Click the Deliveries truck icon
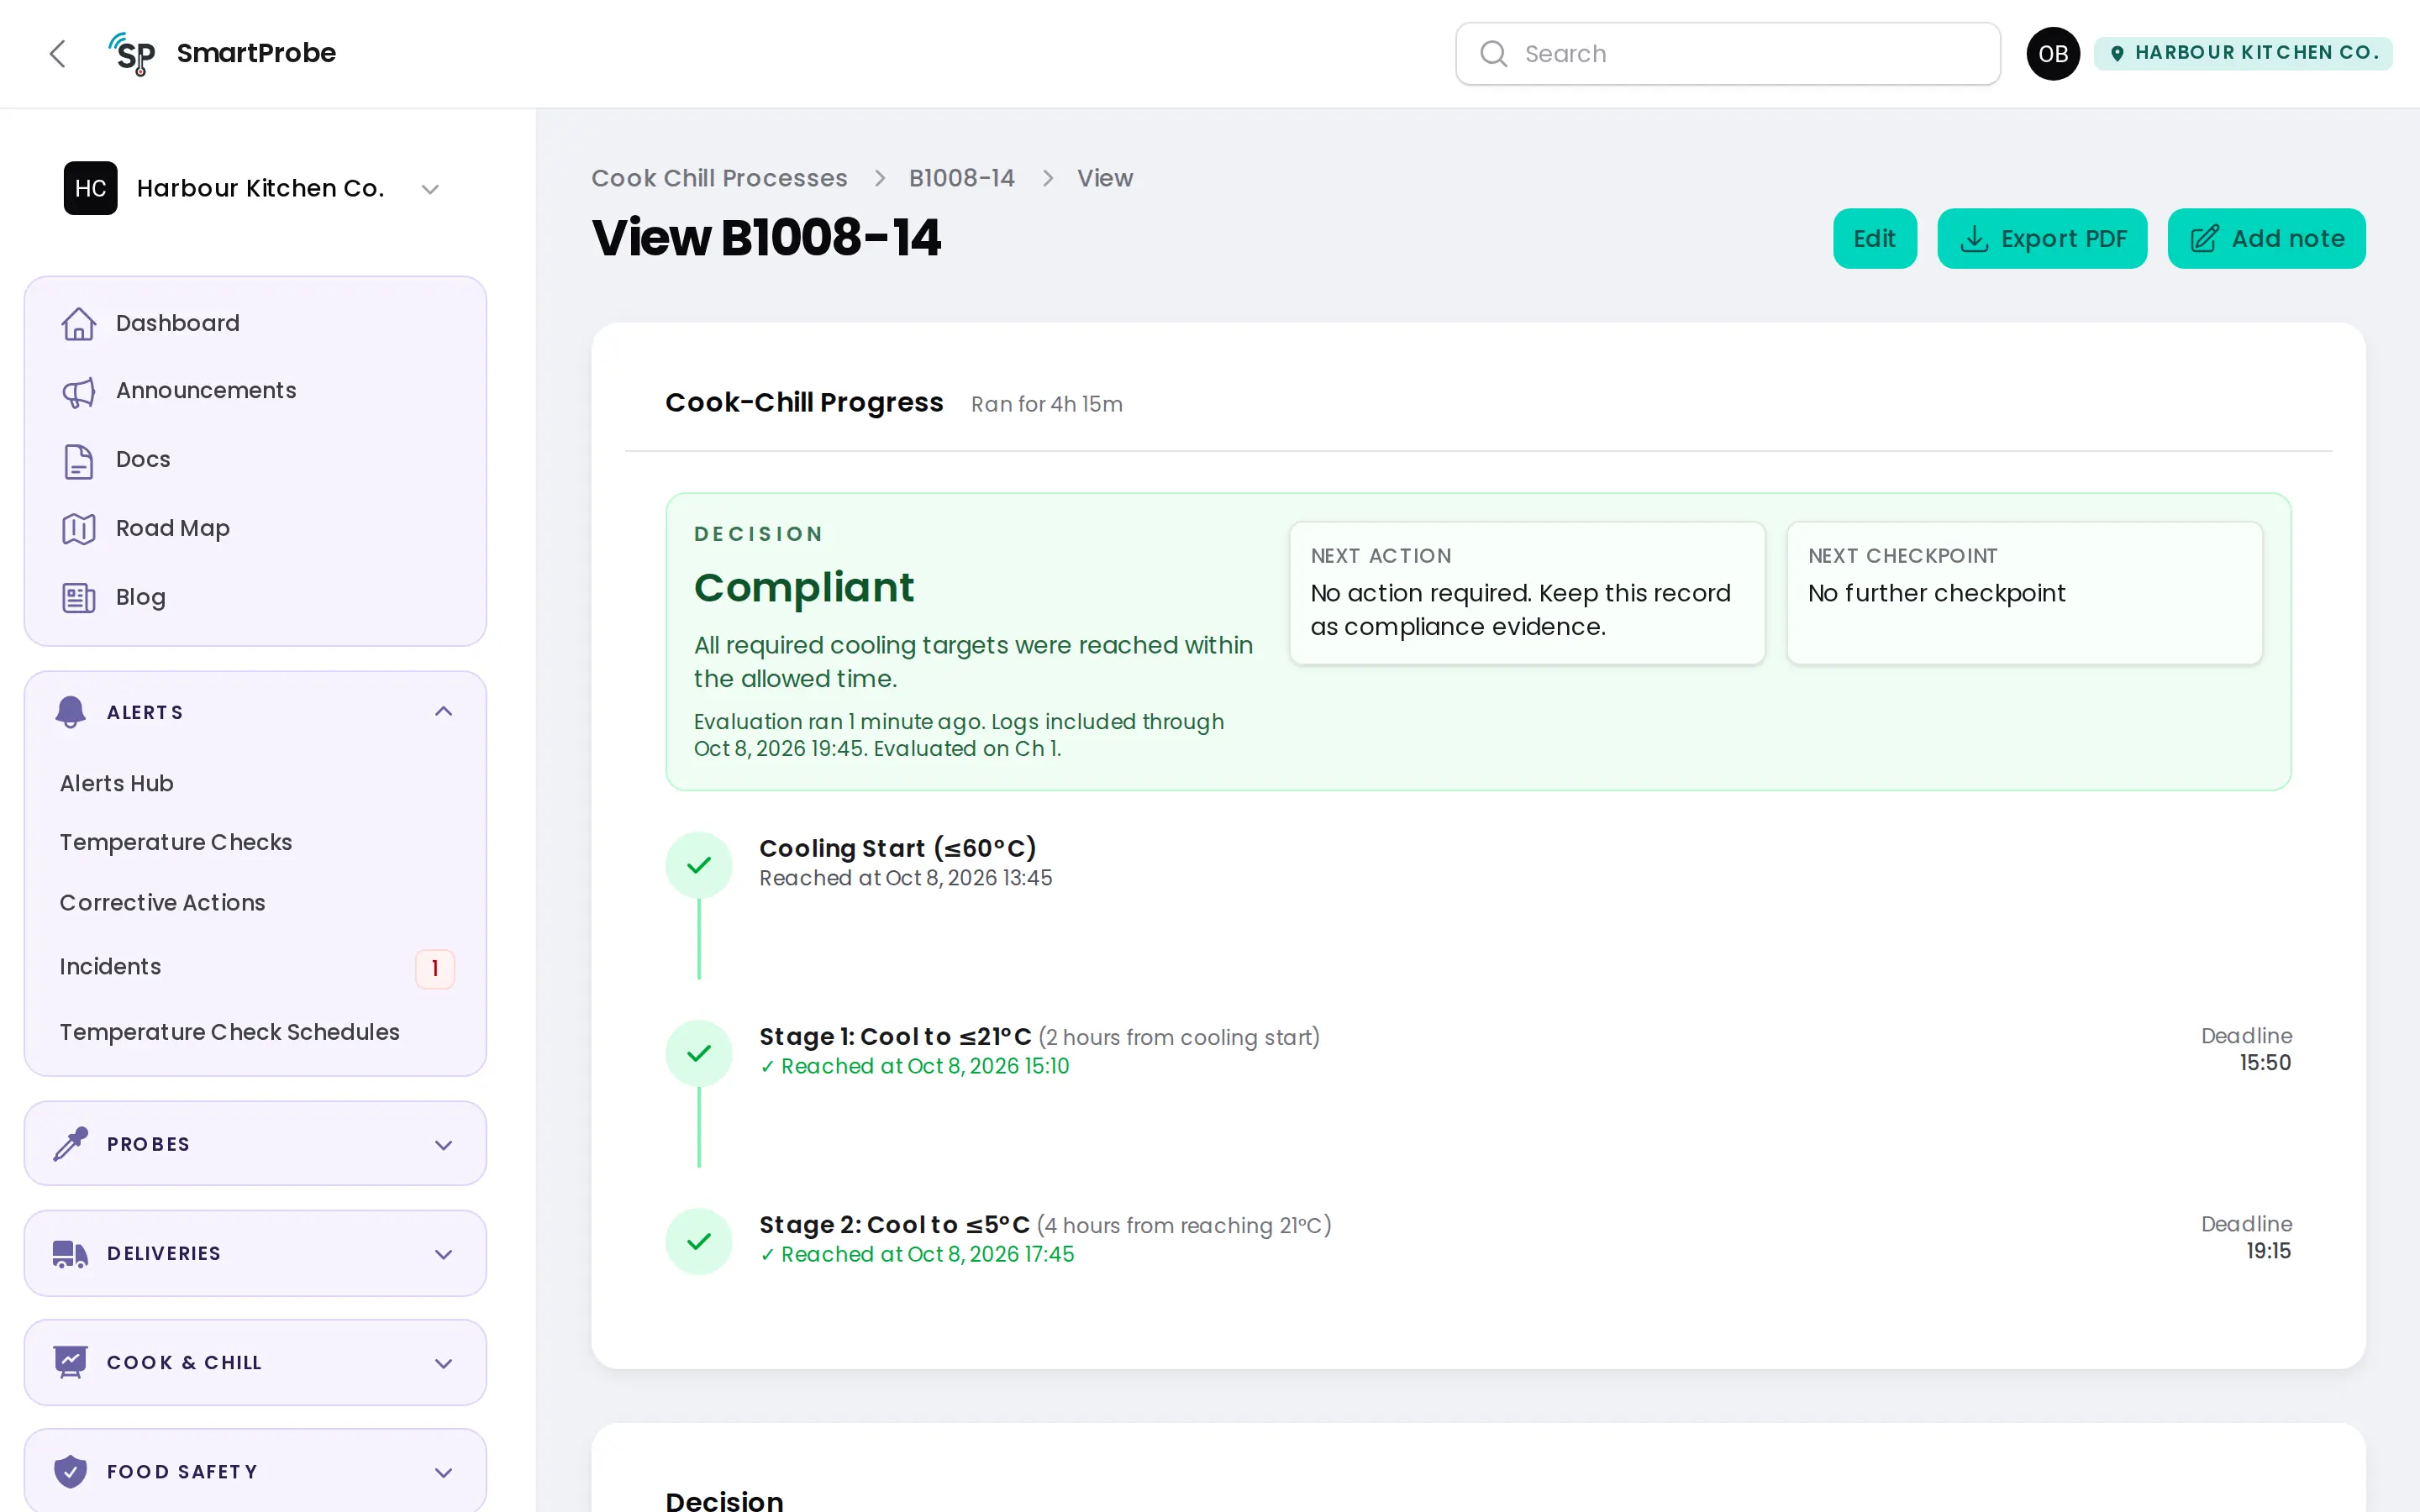Viewport: 2420px width, 1512px height. click(70, 1253)
